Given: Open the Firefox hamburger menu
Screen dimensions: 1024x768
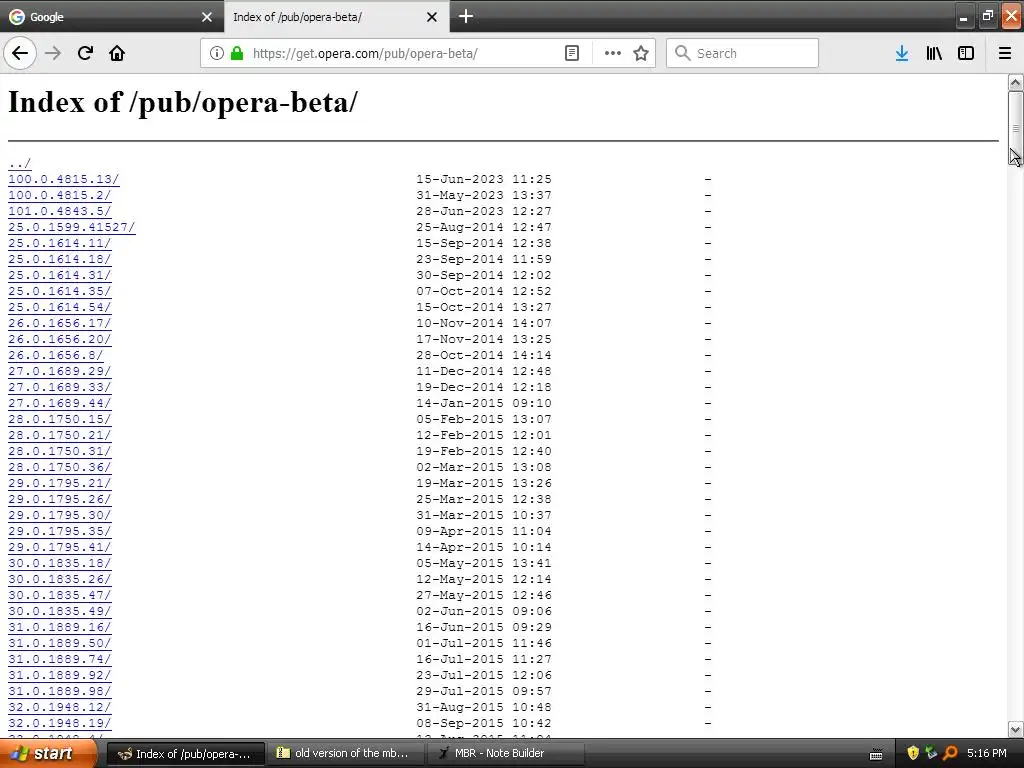Looking at the screenshot, I should (x=1005, y=53).
